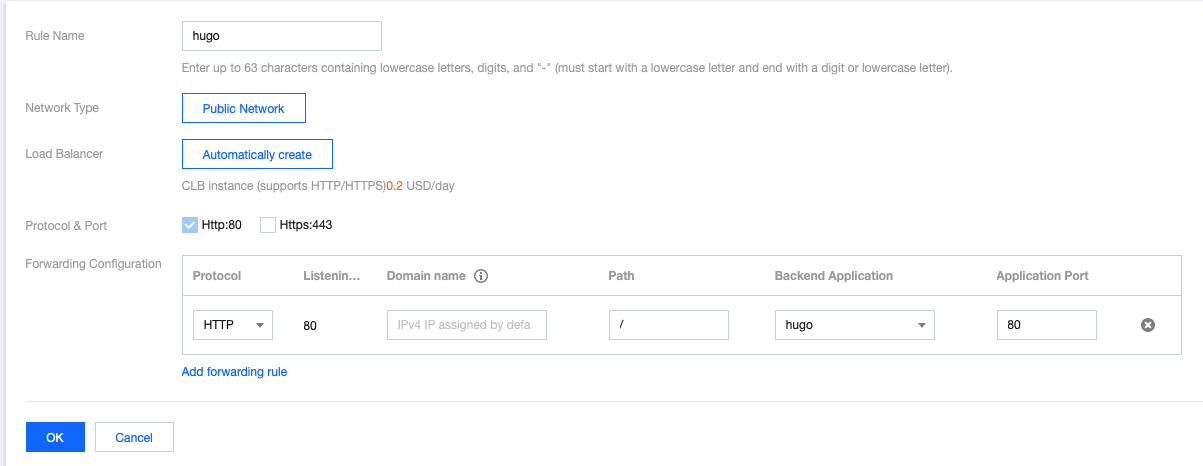Click the Domain name info icon
The height and width of the screenshot is (466, 1203).
pyautogui.click(x=480, y=276)
